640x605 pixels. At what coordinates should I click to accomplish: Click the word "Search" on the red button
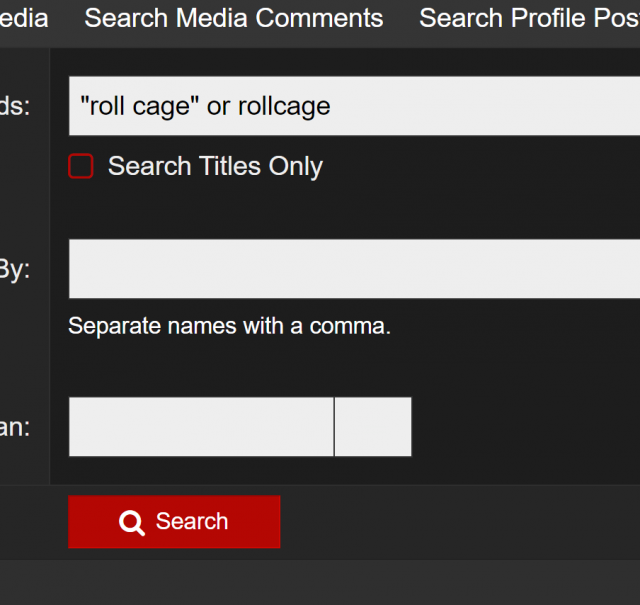(x=192, y=522)
